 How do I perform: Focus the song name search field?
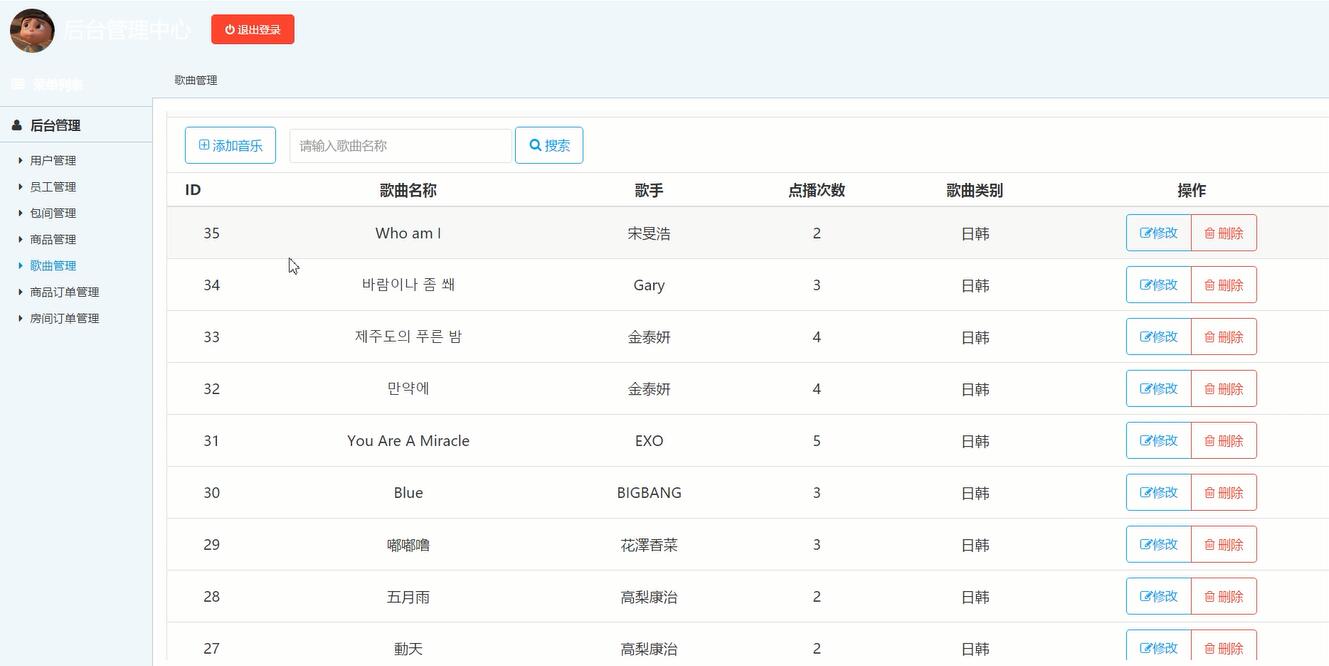point(400,145)
